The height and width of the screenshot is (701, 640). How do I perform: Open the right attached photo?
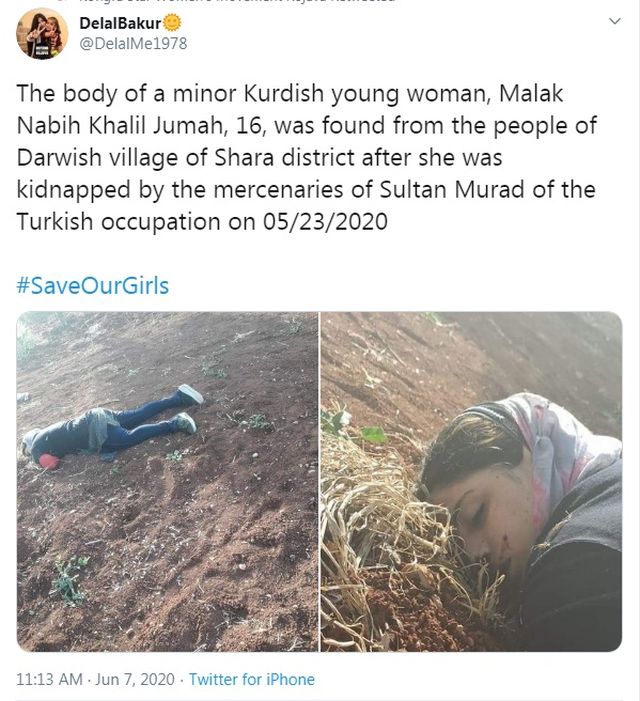[x=472, y=481]
